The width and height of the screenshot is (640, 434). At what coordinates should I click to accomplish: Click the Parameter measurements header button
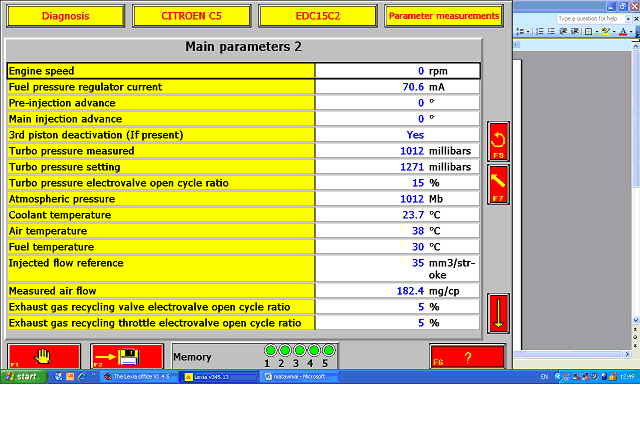click(x=444, y=16)
